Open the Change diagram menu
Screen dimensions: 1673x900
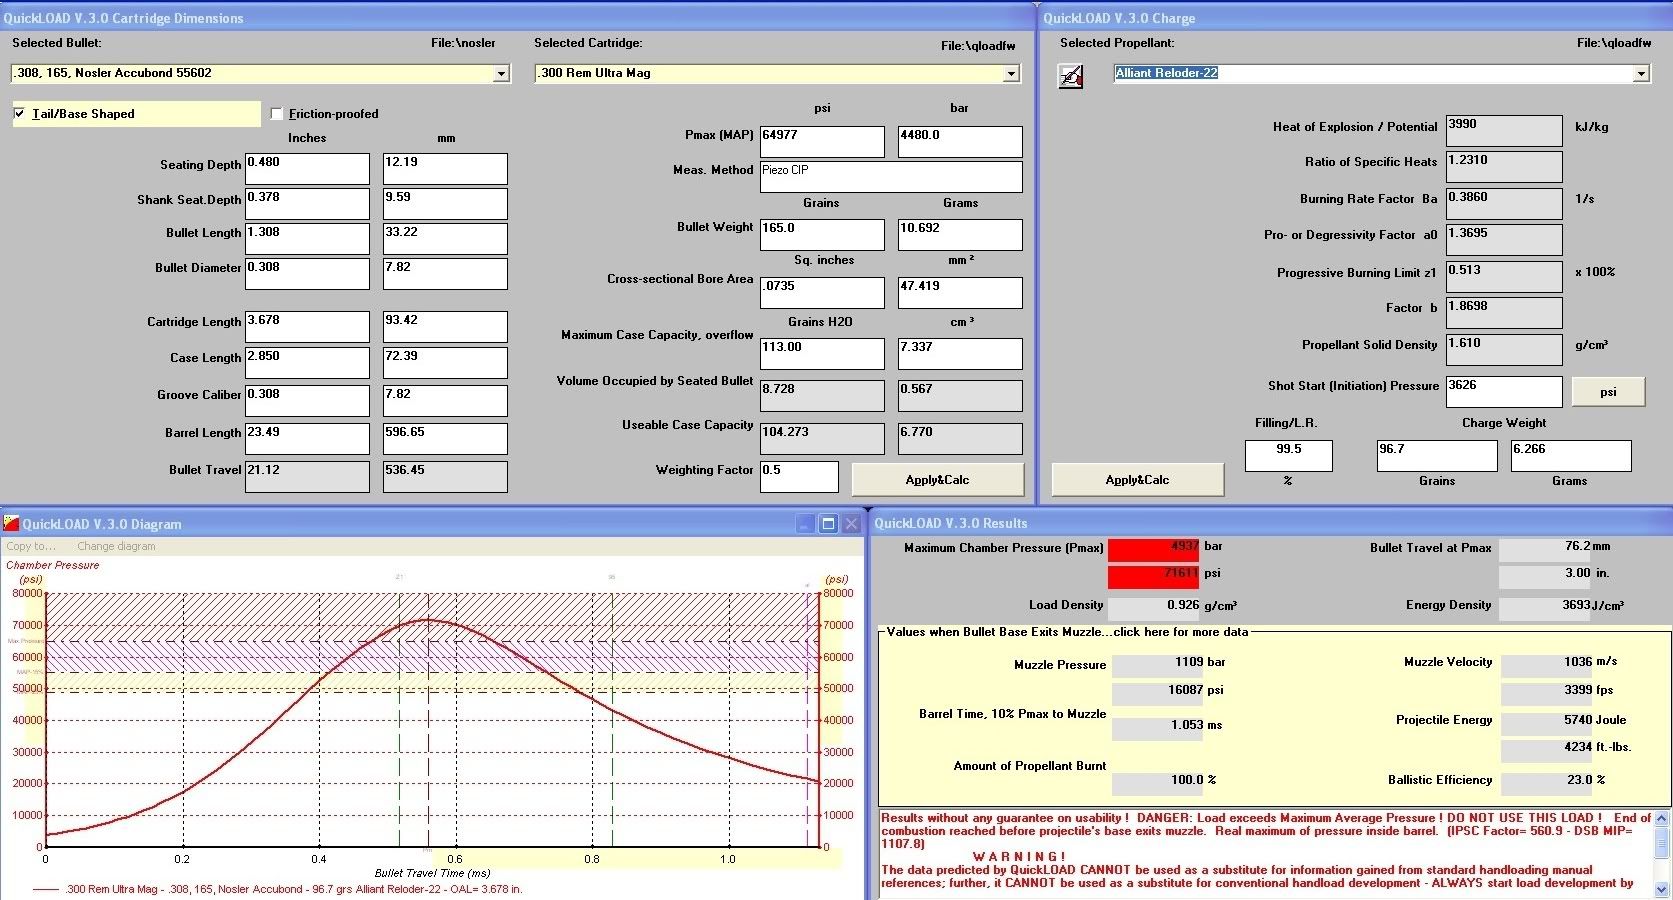click(x=116, y=546)
